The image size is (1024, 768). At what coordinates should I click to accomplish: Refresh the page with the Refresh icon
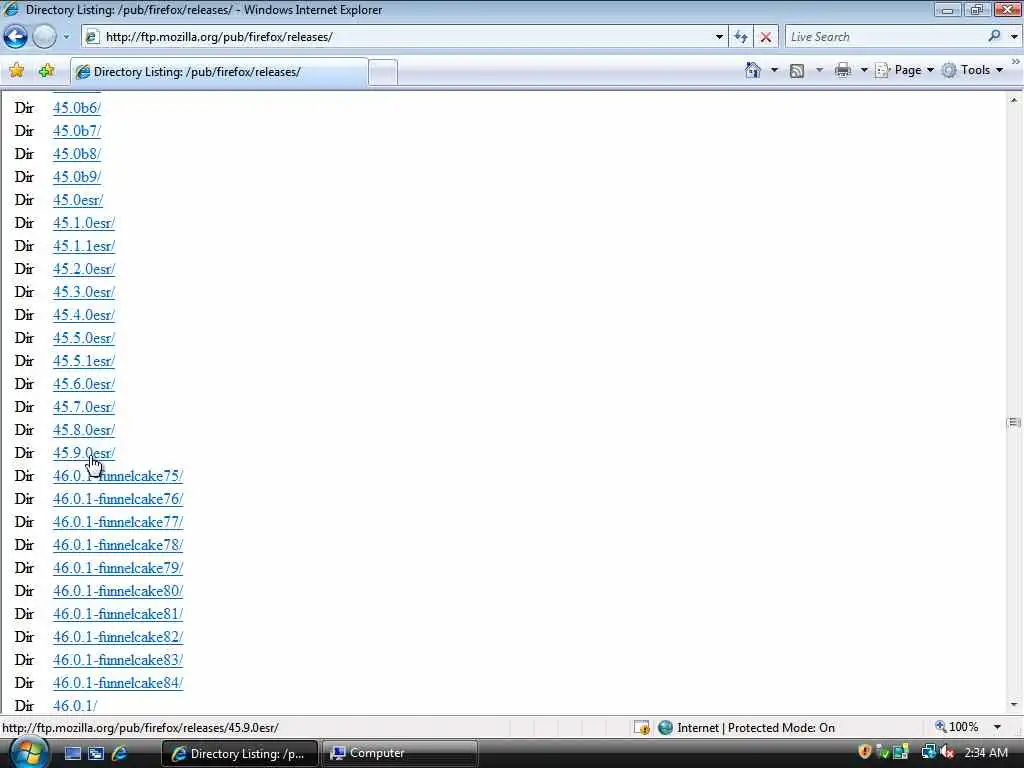click(x=741, y=37)
